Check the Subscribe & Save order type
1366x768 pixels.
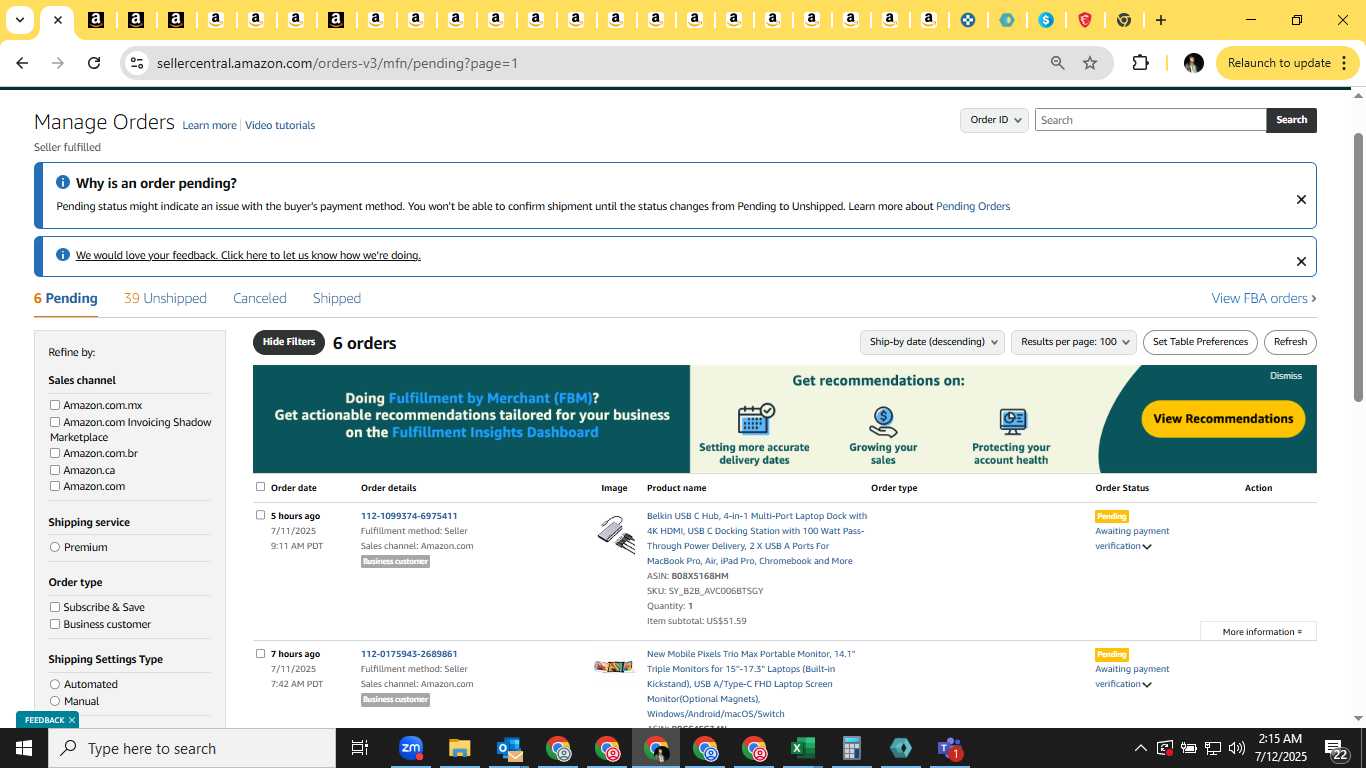pyautogui.click(x=55, y=607)
